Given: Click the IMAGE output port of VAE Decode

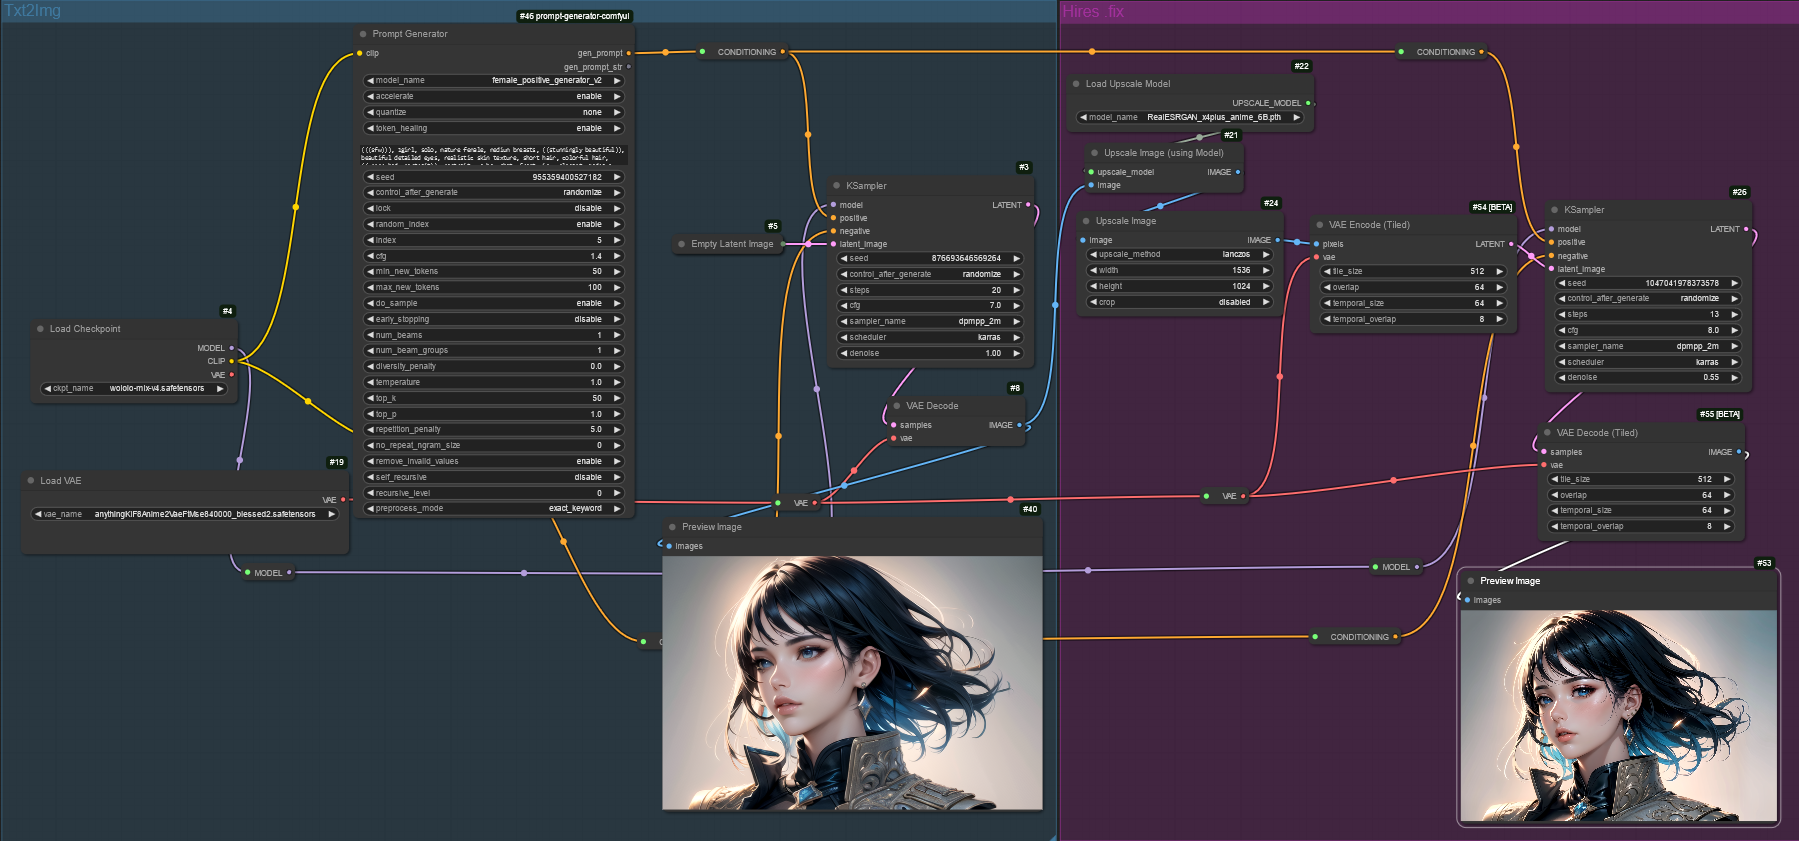Looking at the screenshot, I should tap(1019, 425).
